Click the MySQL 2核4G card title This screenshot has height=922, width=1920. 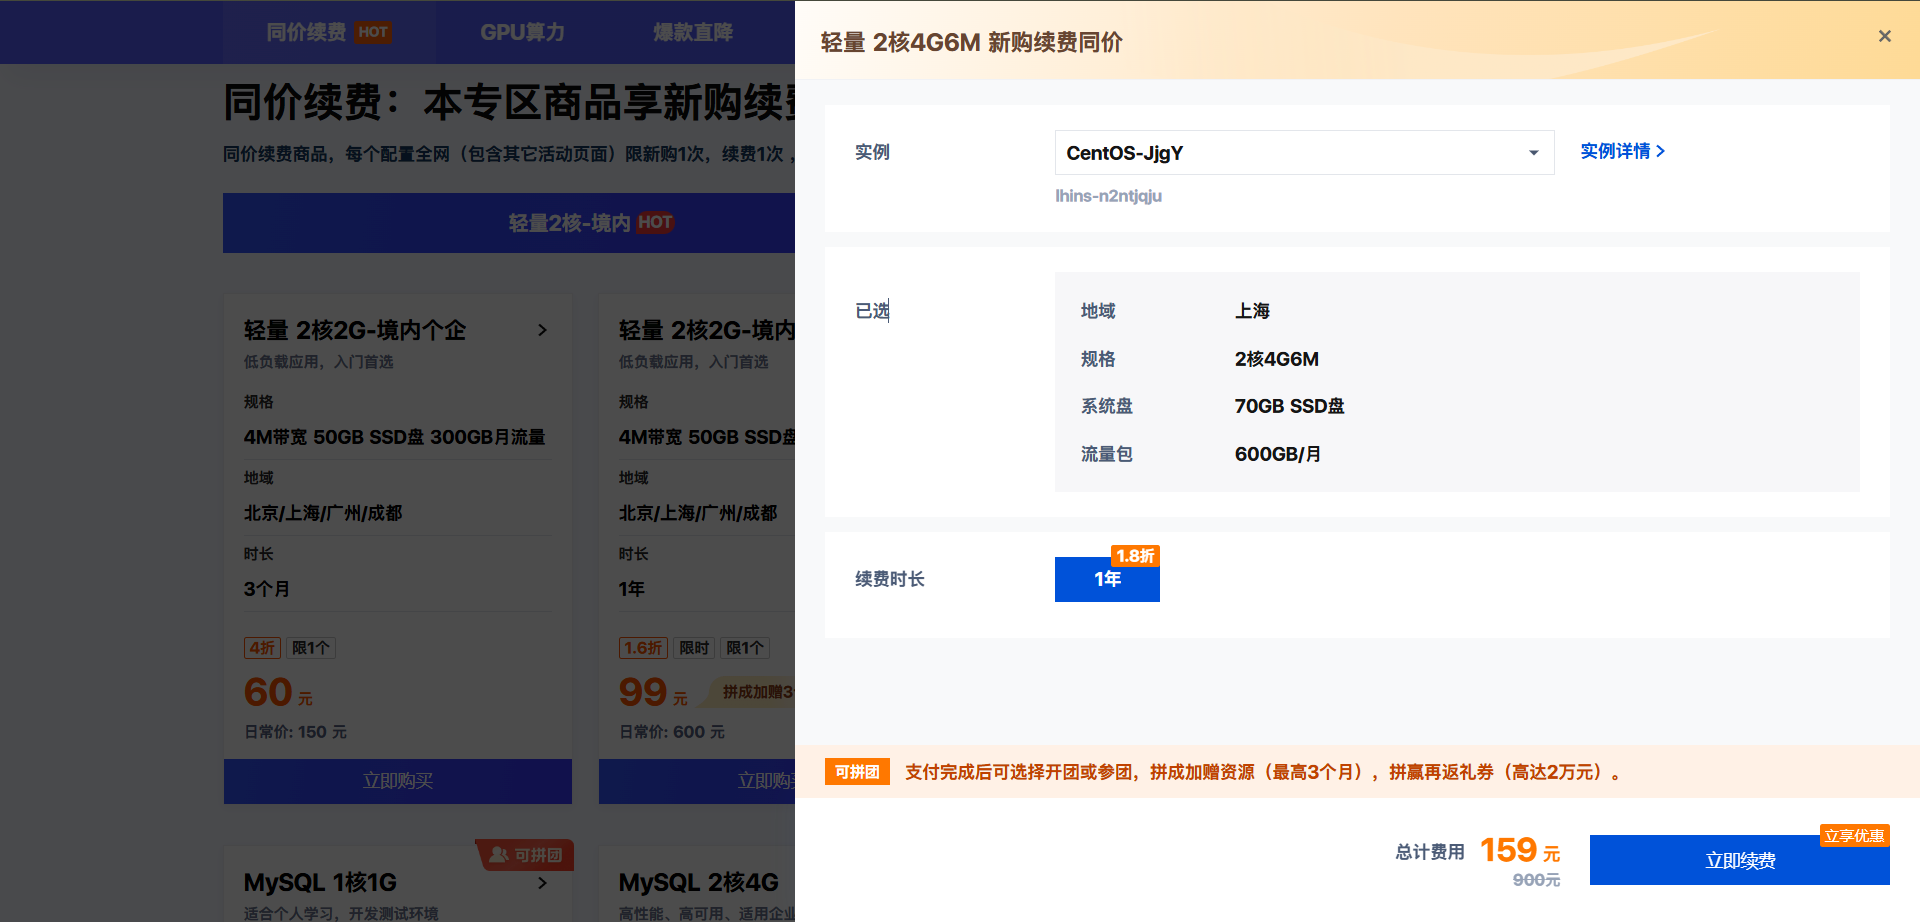698,882
